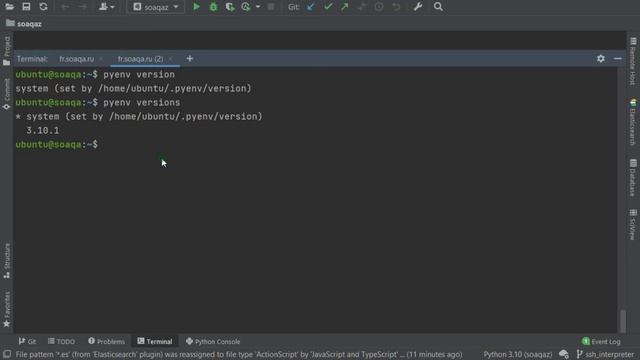Open the ssh_interpreter Git branch menu
The width and height of the screenshot is (640, 360).
[x=605, y=354]
